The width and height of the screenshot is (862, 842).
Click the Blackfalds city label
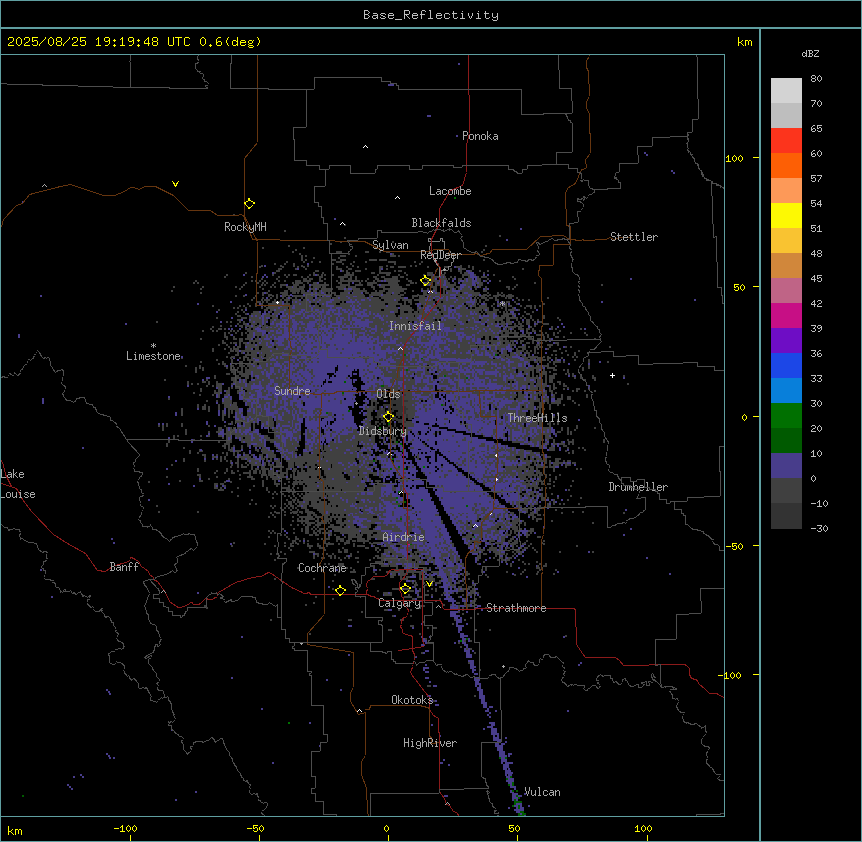tap(441, 223)
